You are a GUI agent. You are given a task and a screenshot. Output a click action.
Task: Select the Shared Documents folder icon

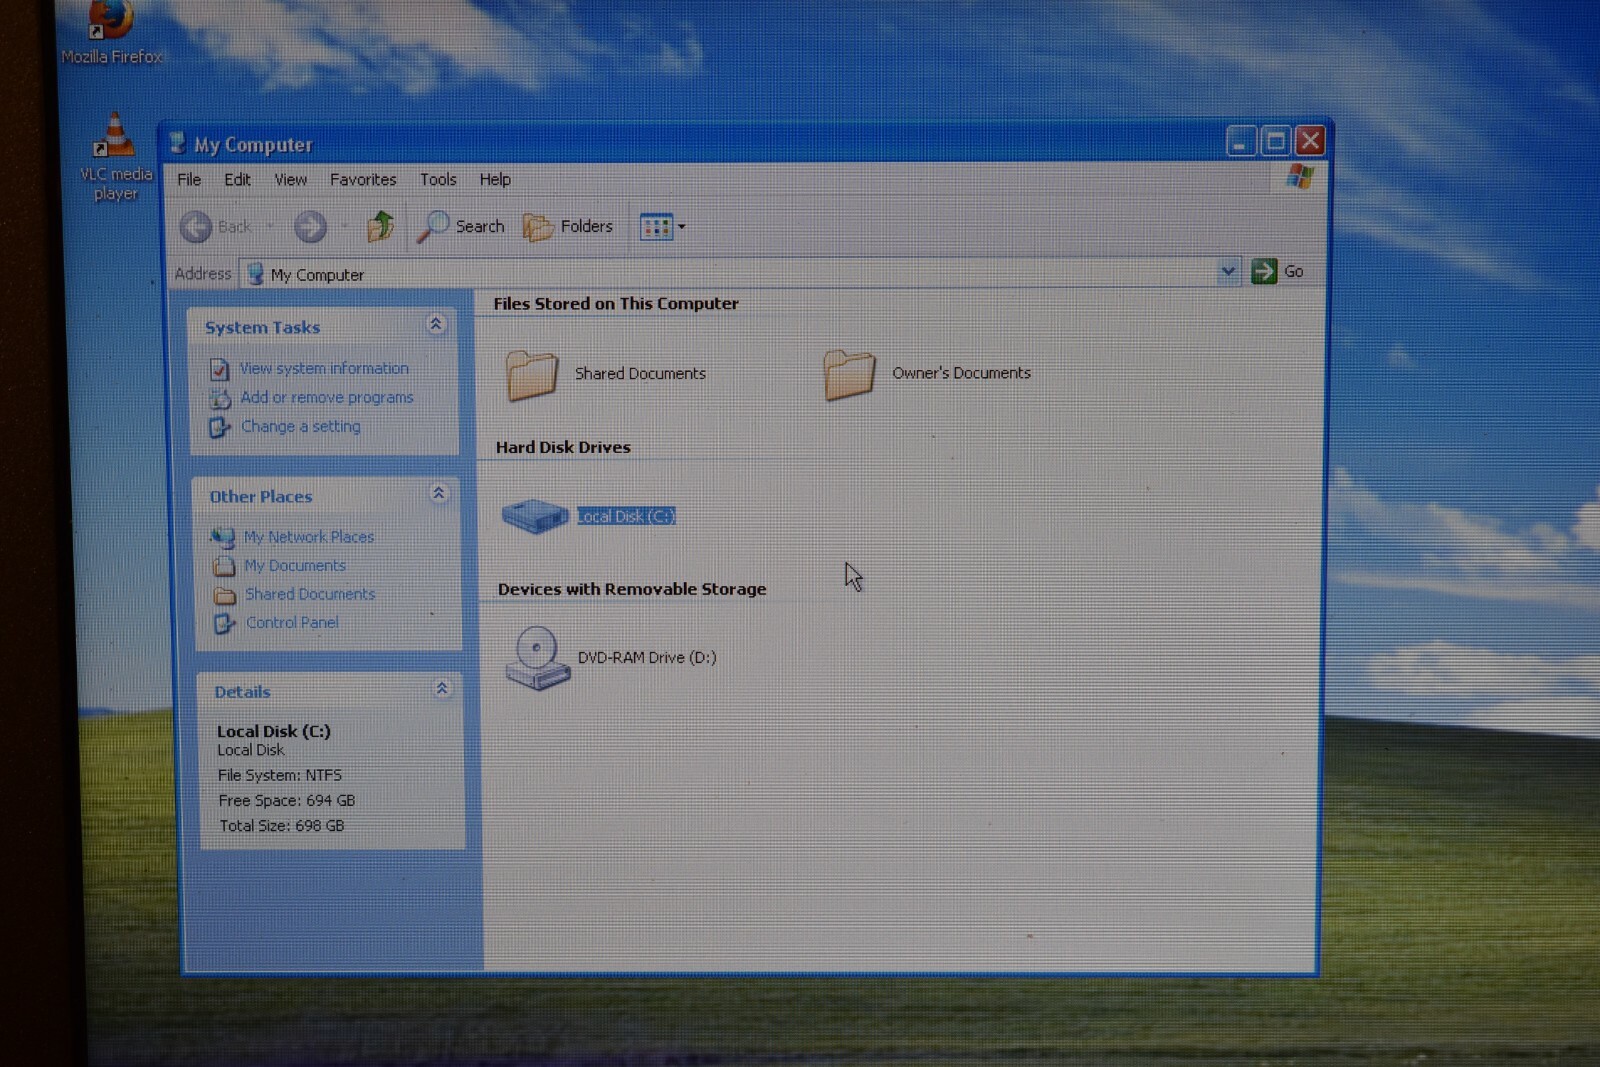click(531, 375)
